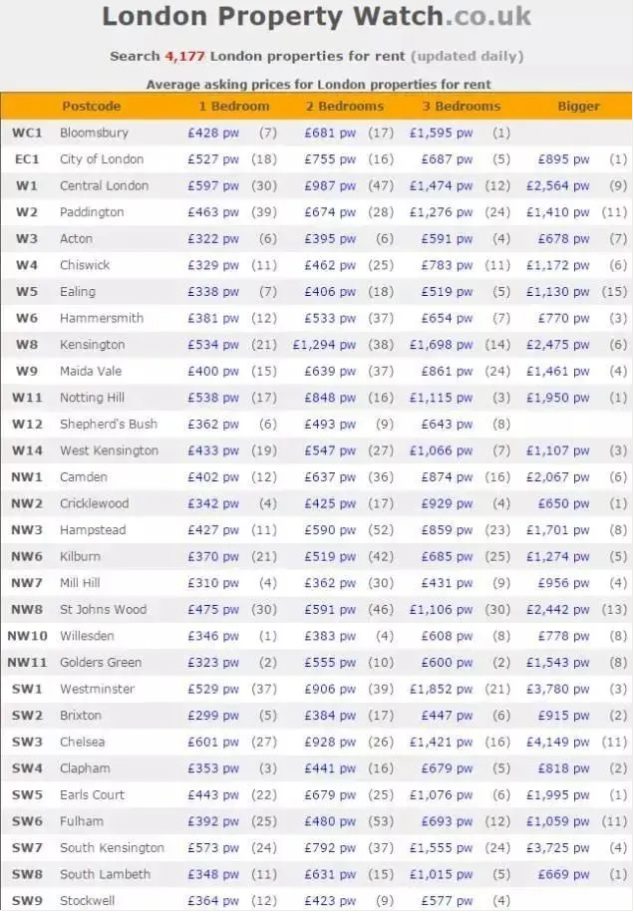The height and width of the screenshot is (915, 634).
Task: Click City of London postcode name
Action: (101, 159)
